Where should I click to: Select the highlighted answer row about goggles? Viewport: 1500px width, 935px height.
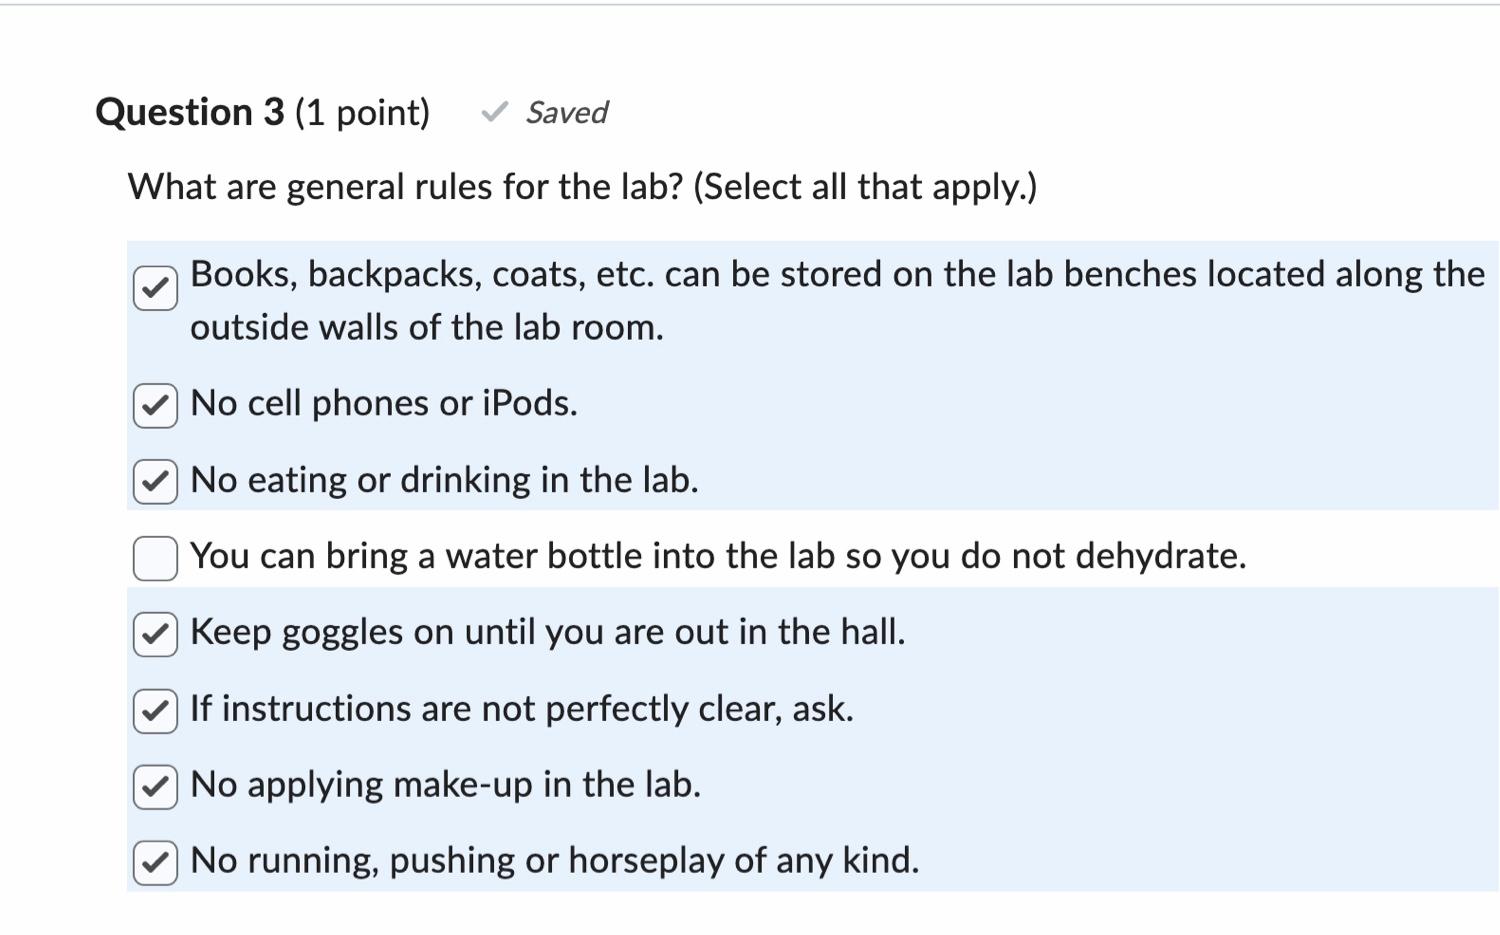click(x=700, y=632)
